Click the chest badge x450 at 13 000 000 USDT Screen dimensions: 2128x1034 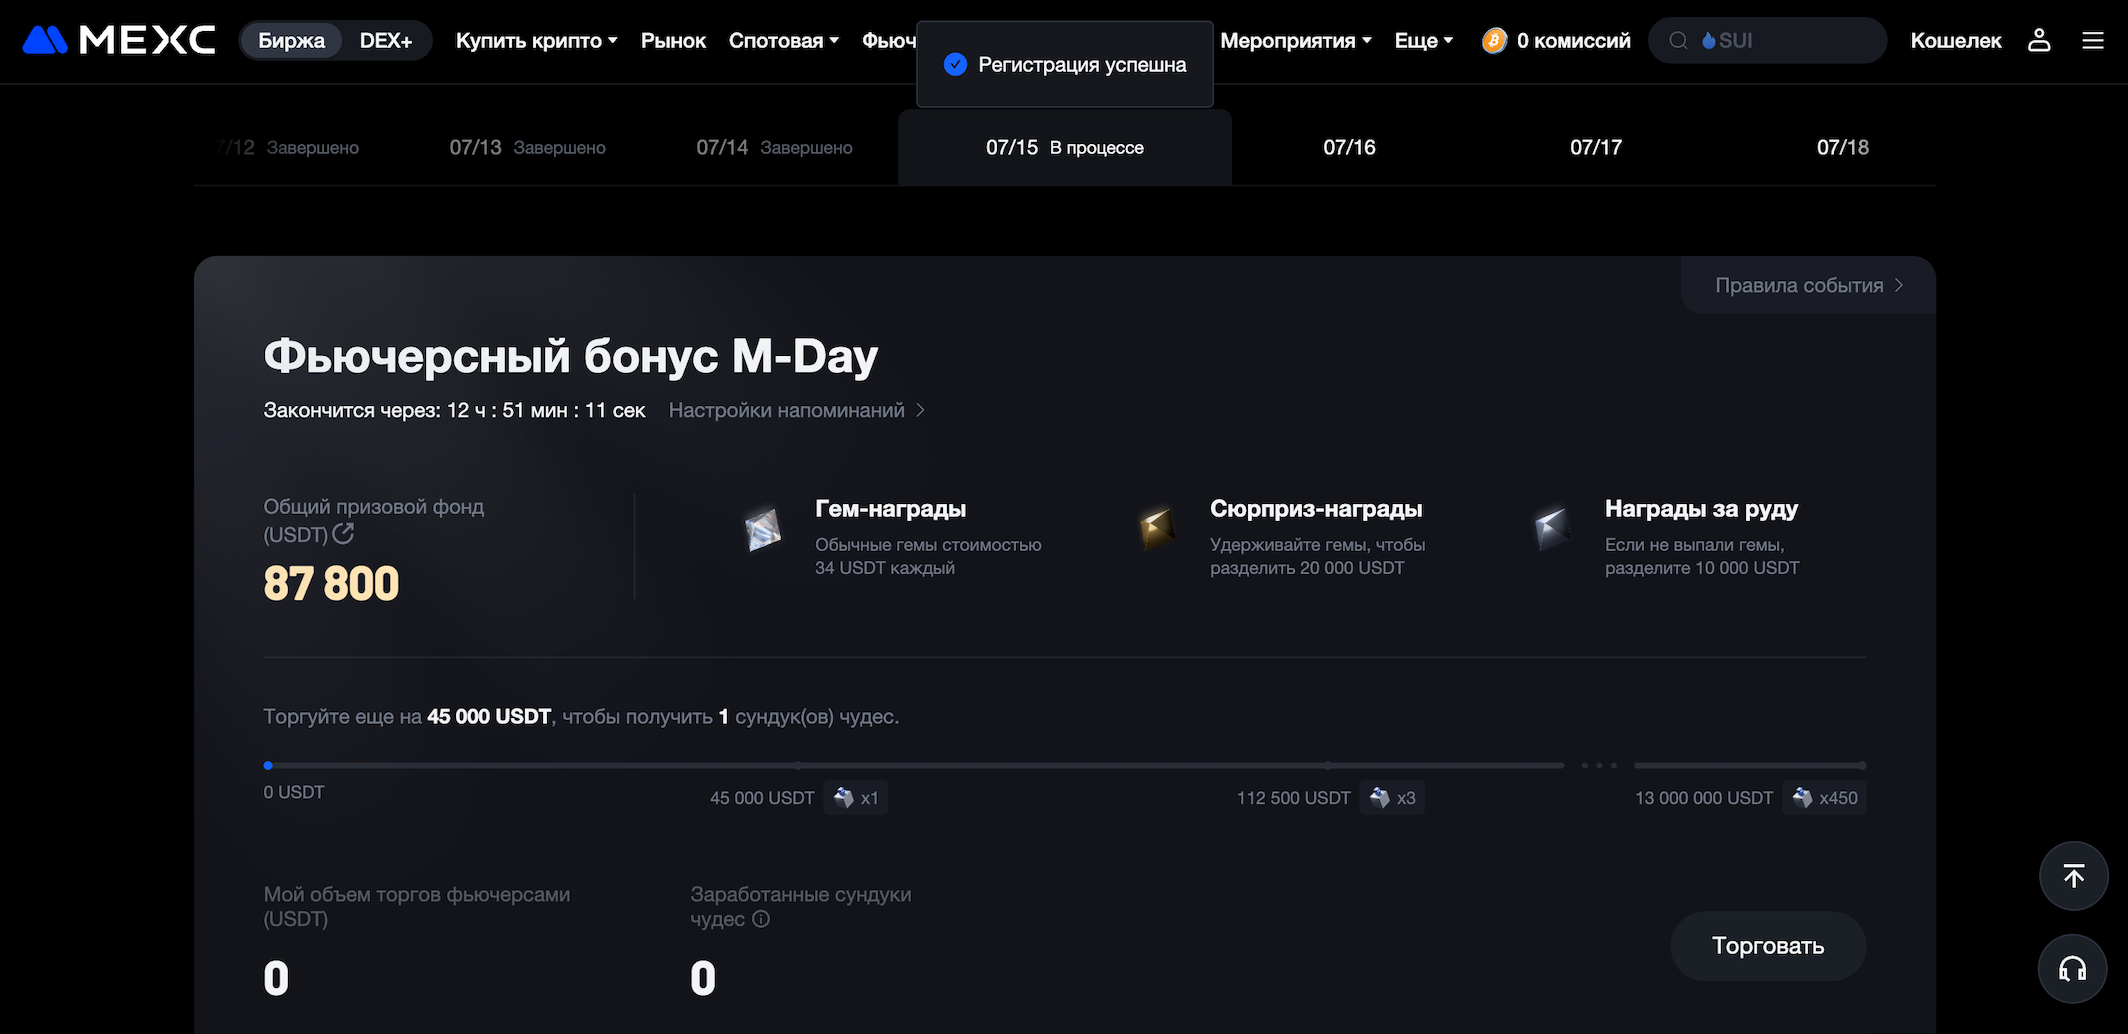pyautogui.click(x=1824, y=798)
